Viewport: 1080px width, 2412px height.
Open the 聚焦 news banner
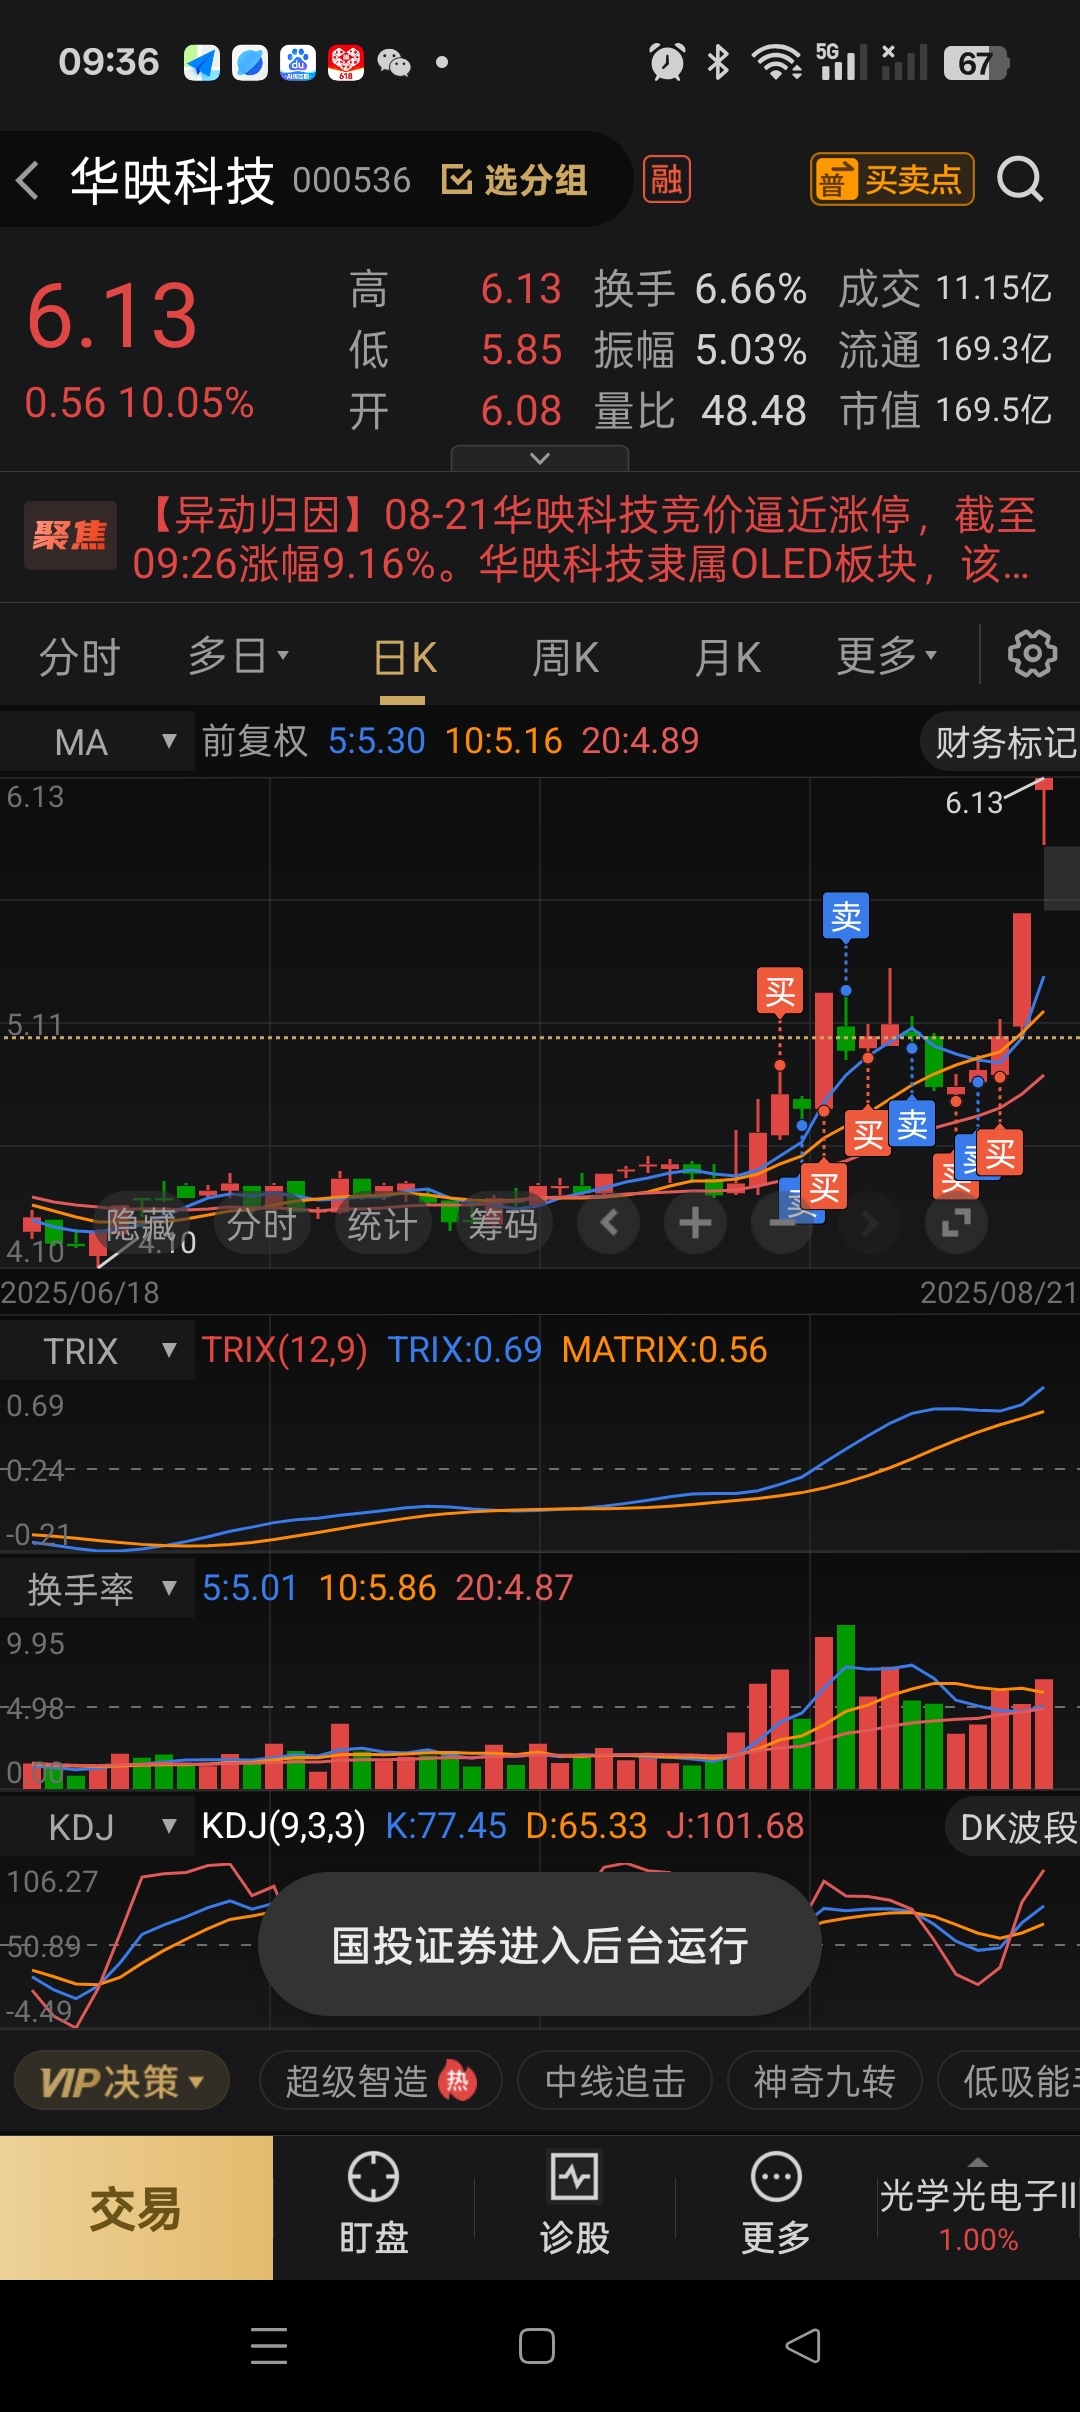[540, 538]
